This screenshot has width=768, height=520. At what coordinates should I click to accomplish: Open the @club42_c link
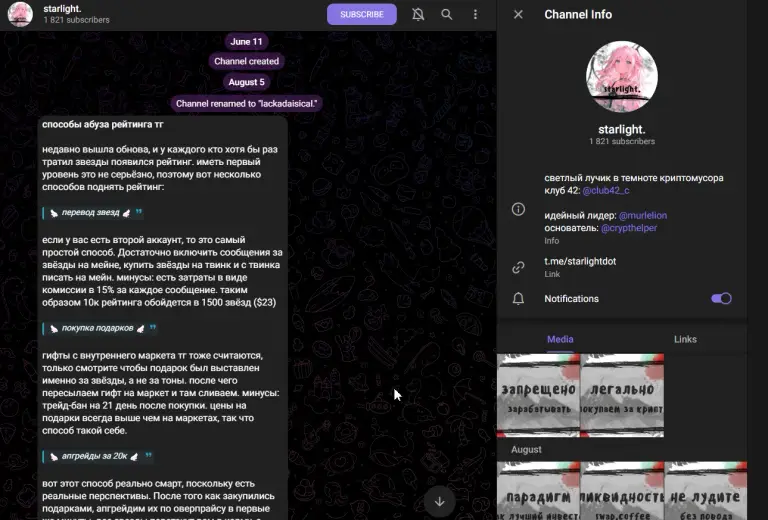(x=606, y=190)
